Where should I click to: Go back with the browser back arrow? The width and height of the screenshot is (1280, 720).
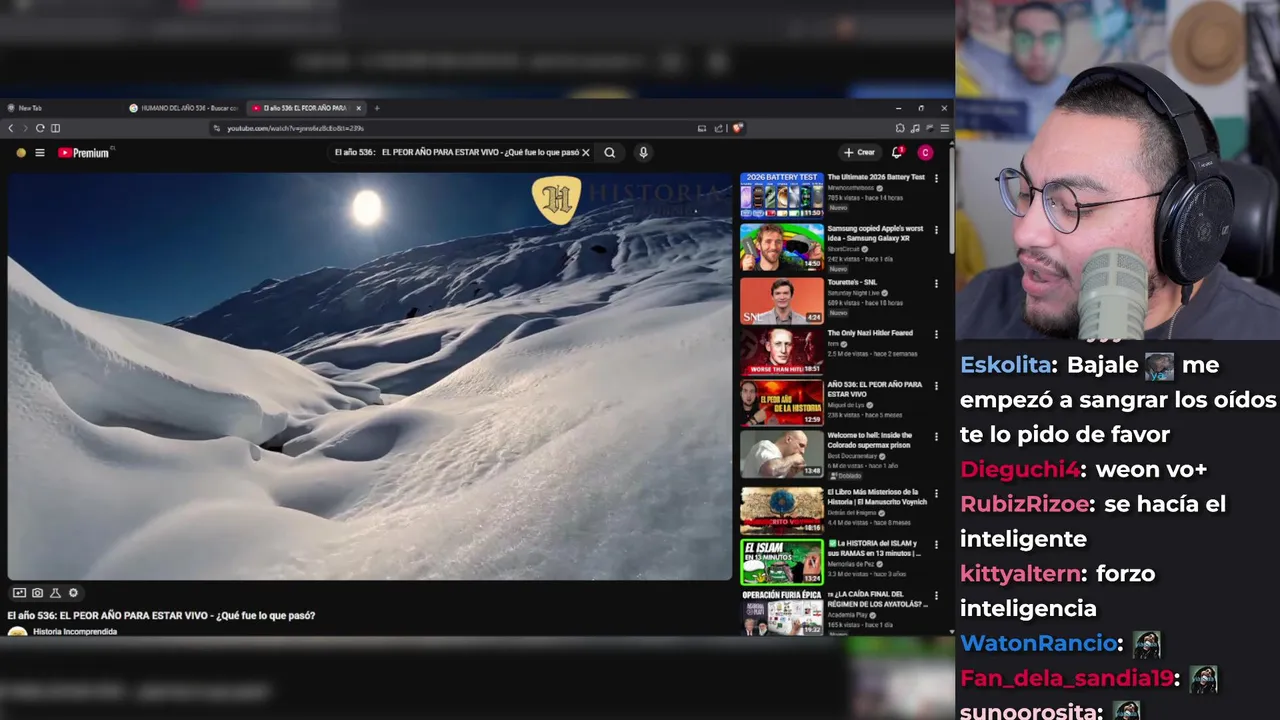pos(11,128)
